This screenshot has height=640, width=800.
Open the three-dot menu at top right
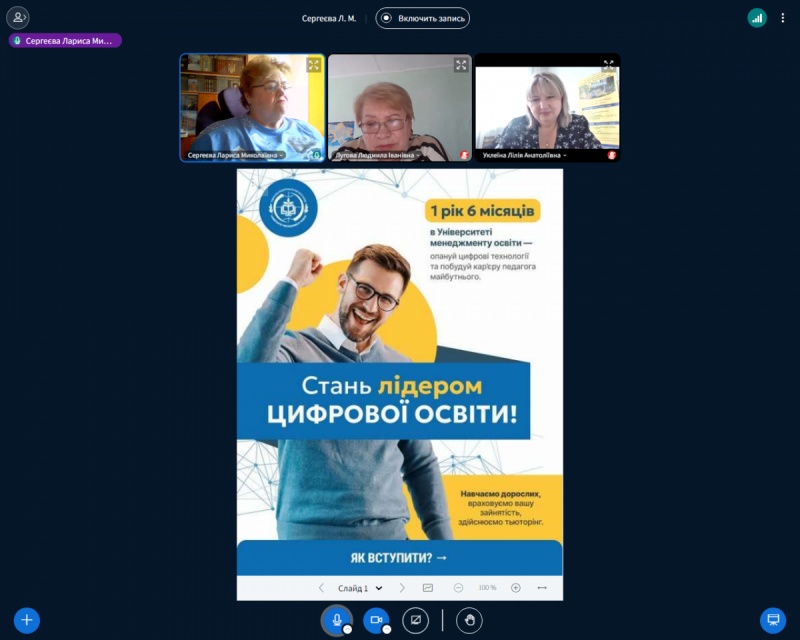(782, 15)
